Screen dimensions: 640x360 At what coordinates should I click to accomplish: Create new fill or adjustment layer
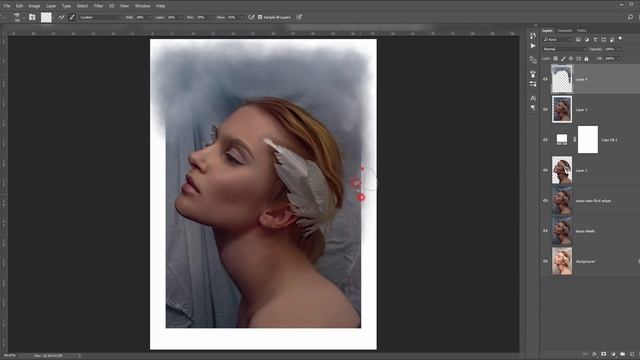pos(613,354)
